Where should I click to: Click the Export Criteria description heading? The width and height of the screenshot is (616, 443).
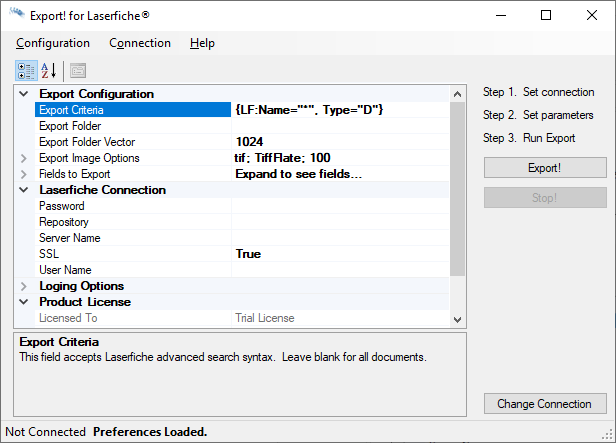coord(59,342)
